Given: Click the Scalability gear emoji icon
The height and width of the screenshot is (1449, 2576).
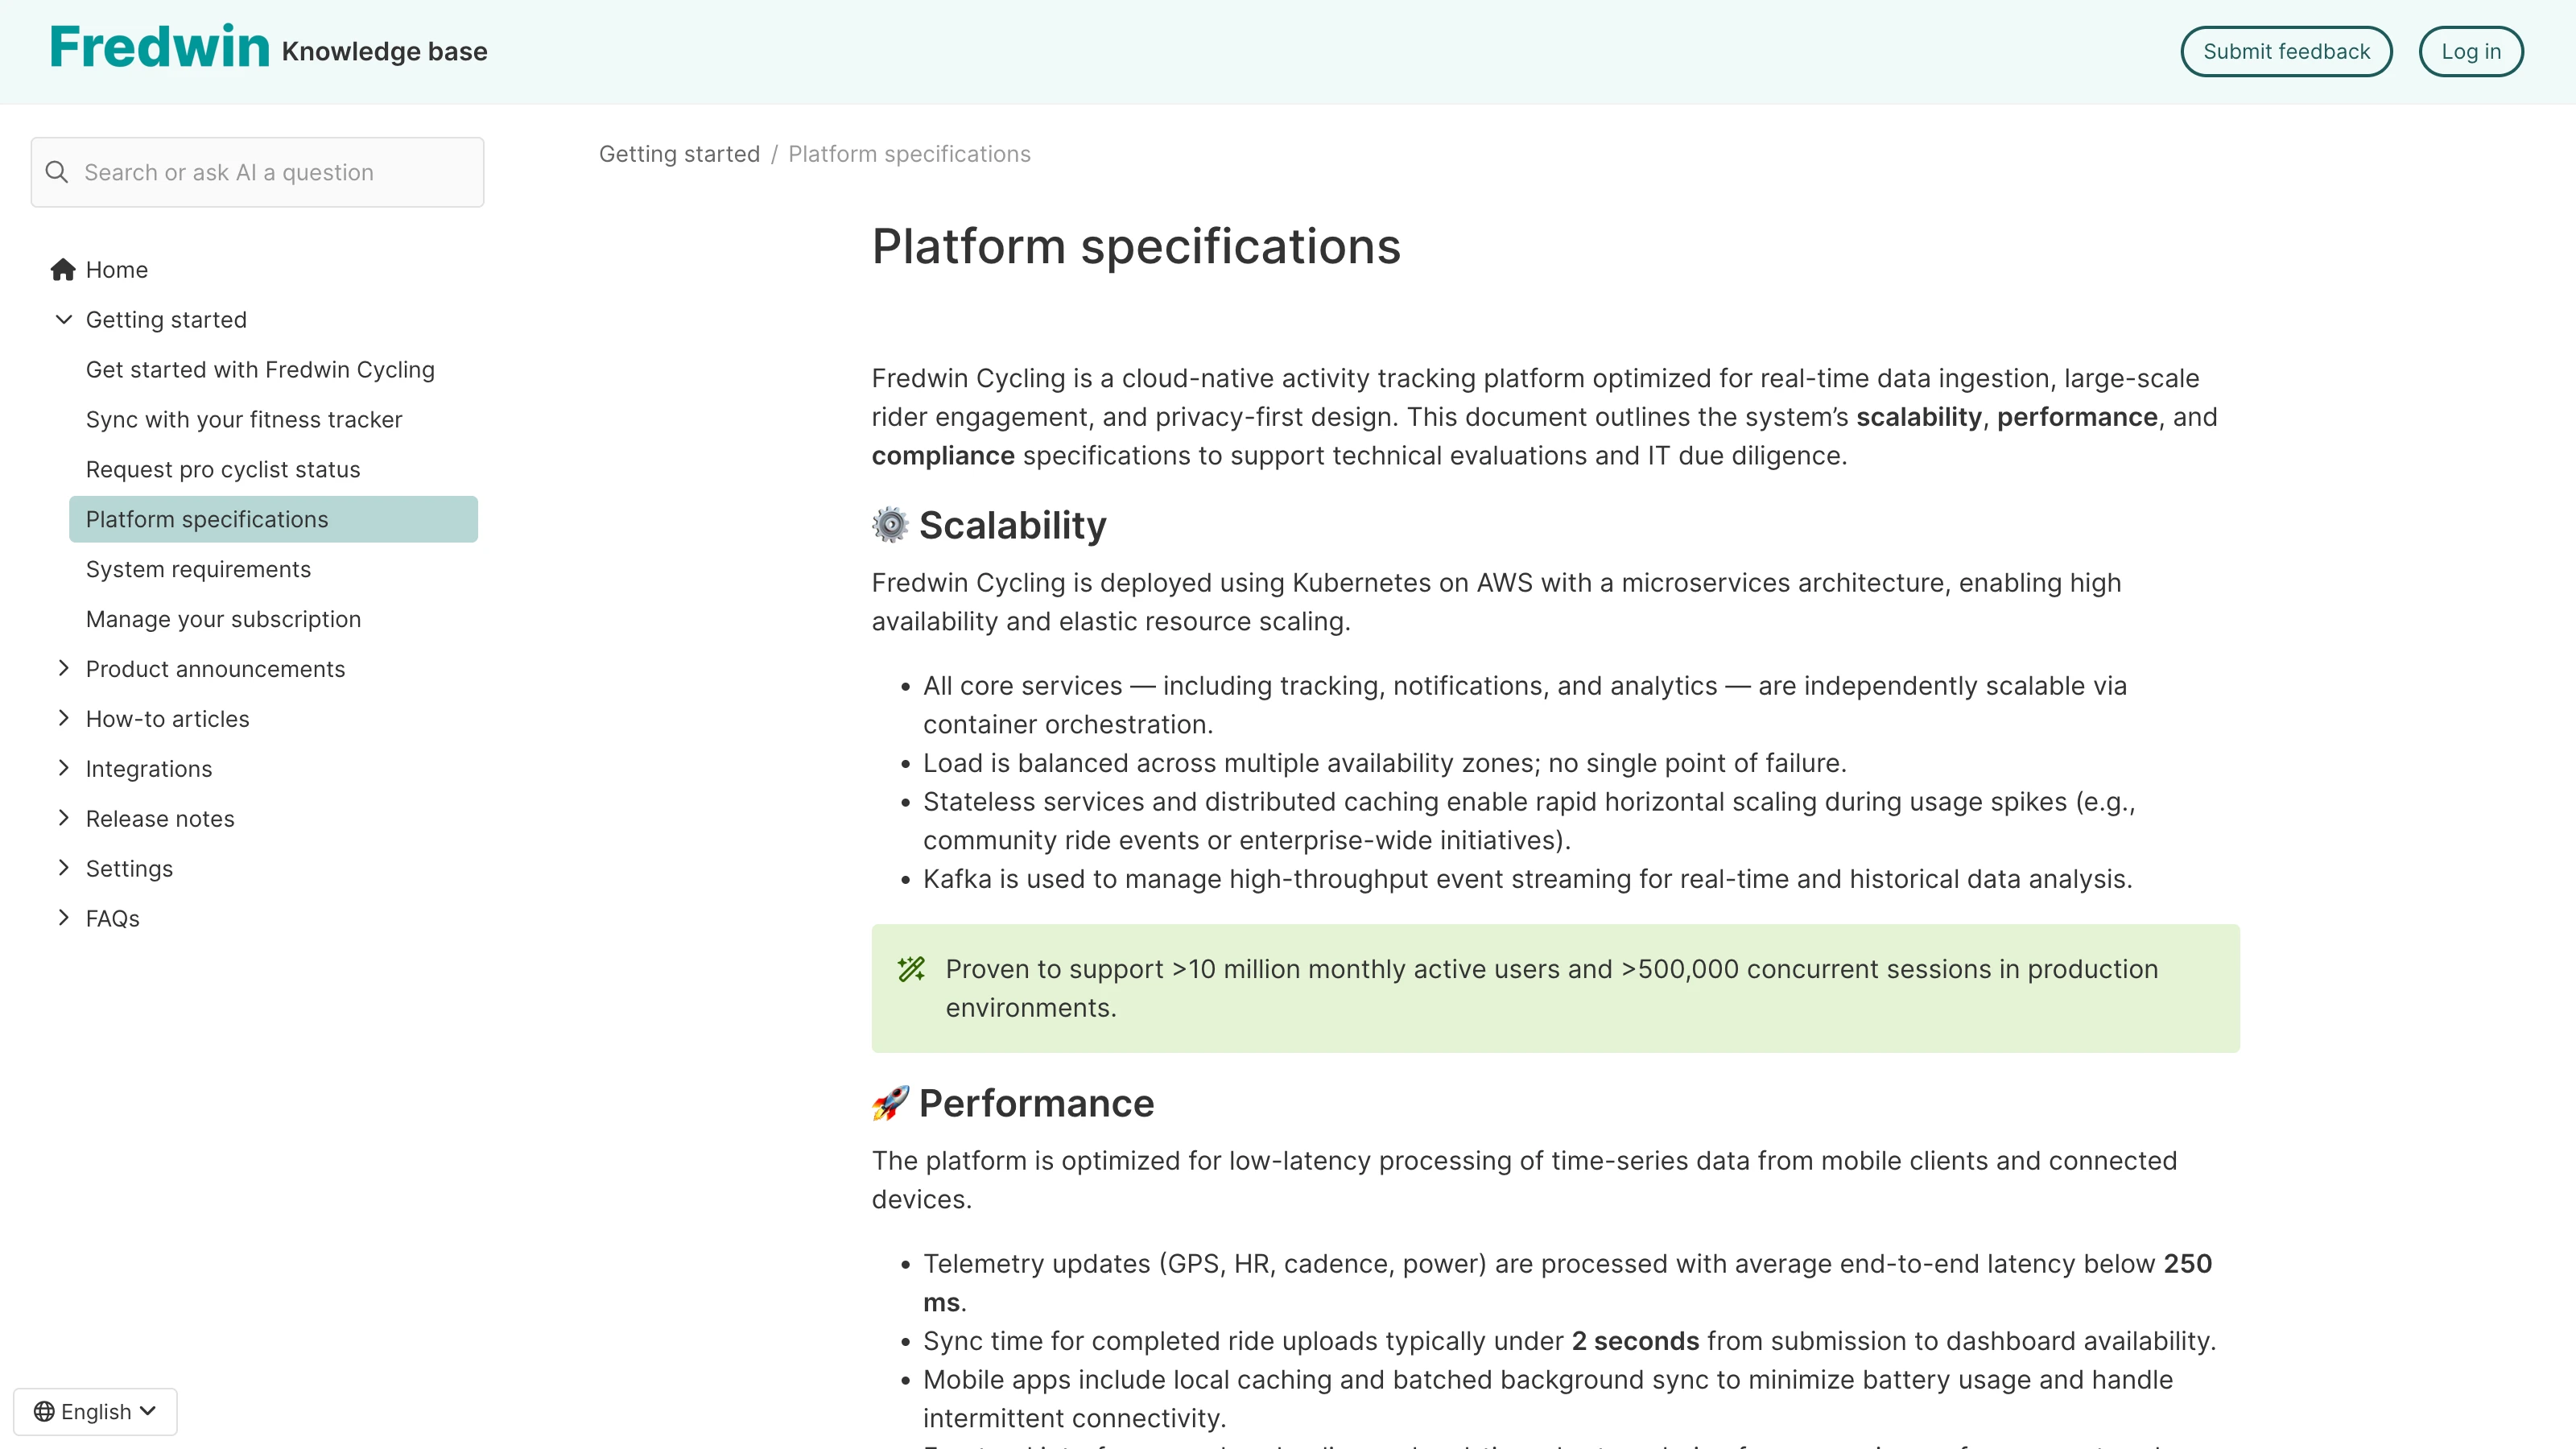Looking at the screenshot, I should [x=889, y=525].
